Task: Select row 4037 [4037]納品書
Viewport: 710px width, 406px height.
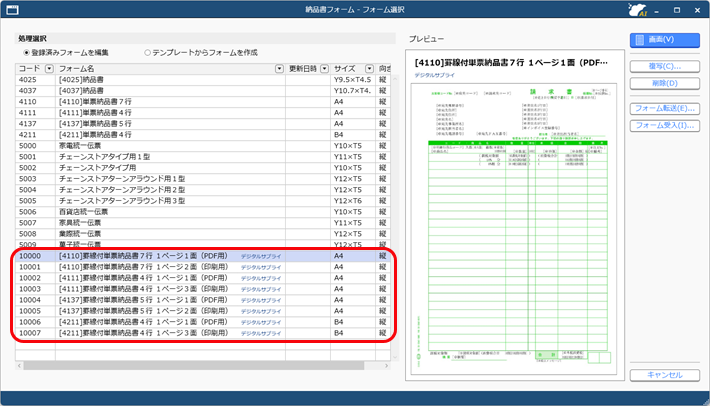Action: click(203, 91)
